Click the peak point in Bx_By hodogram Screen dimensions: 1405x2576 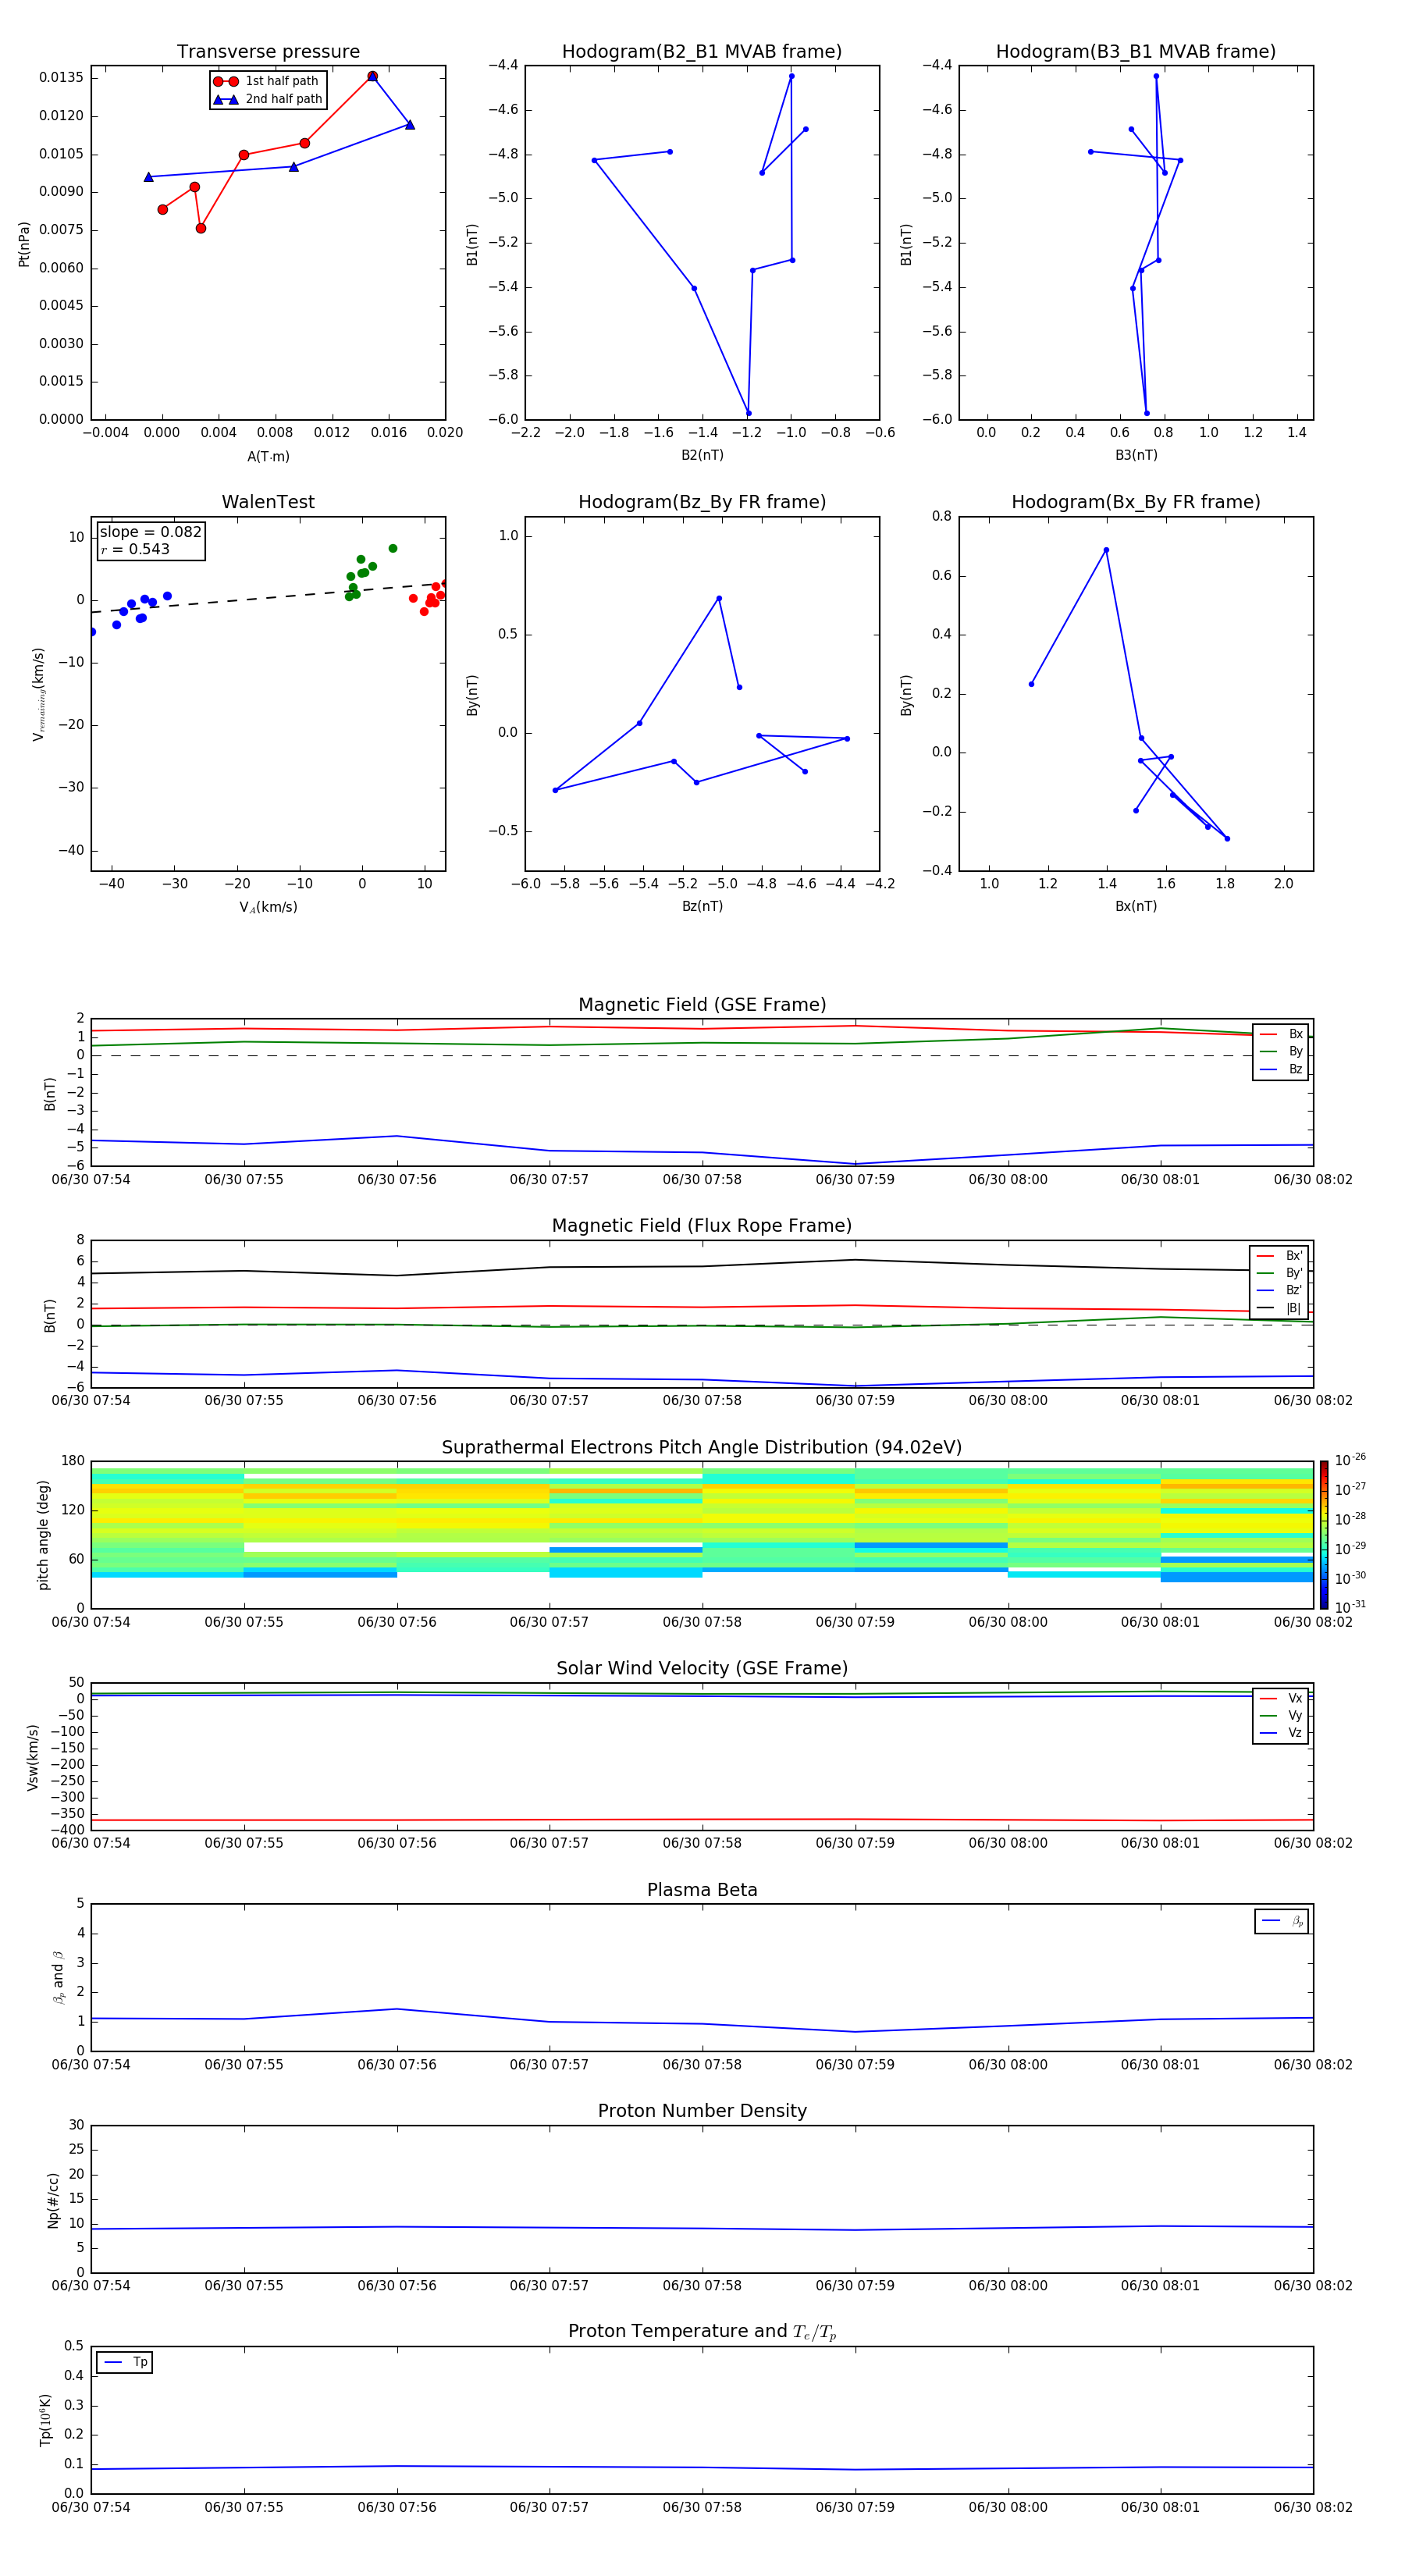tap(1106, 550)
